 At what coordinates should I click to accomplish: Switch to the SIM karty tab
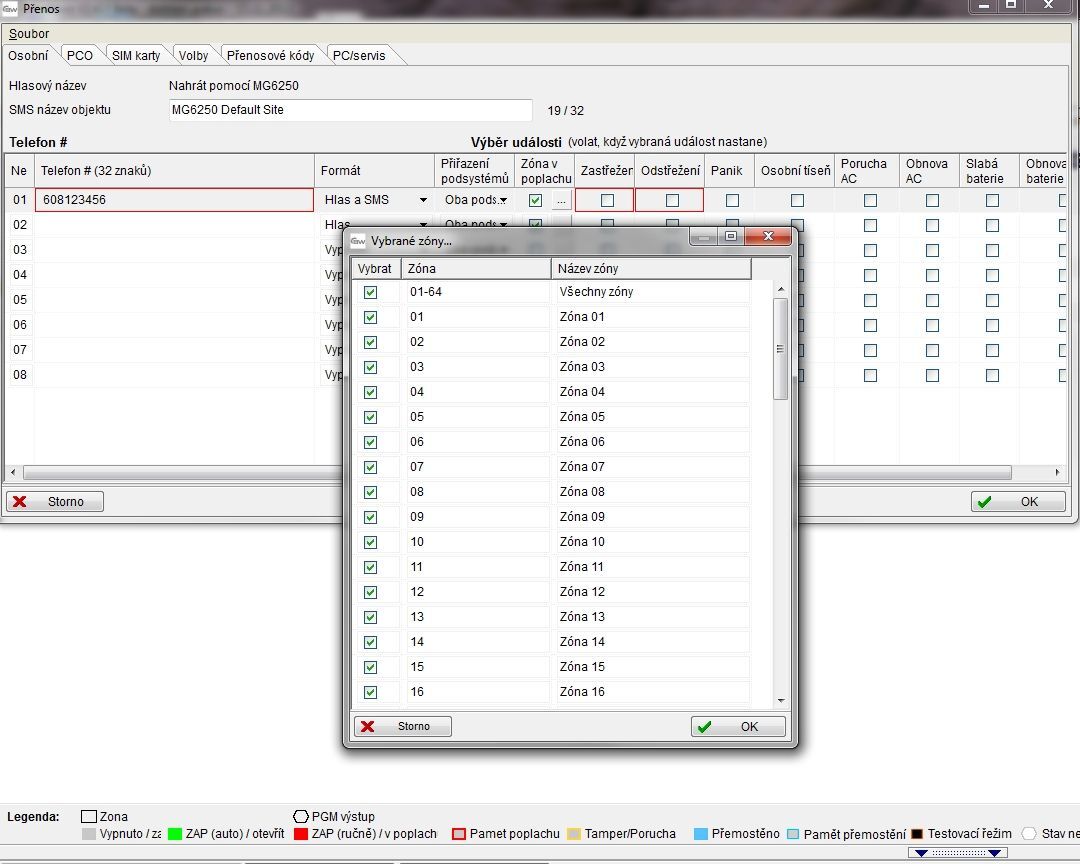(x=135, y=56)
